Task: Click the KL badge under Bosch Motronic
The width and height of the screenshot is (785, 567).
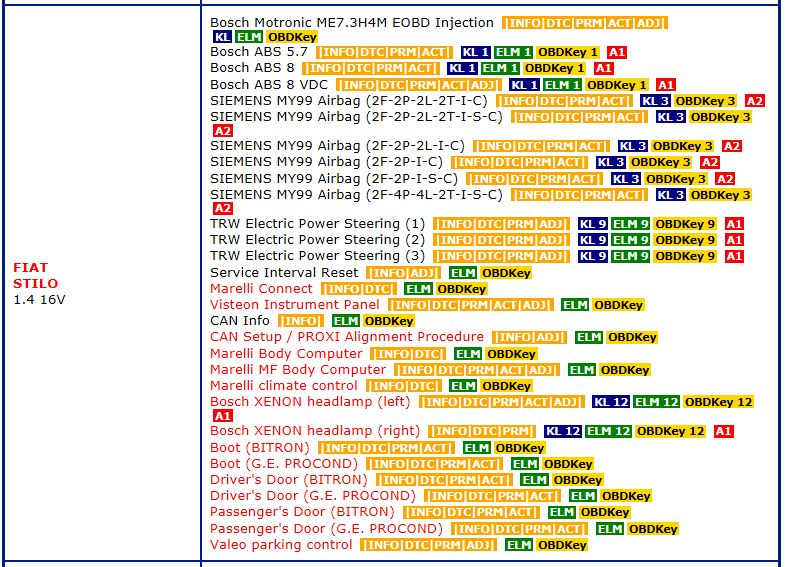Action: [x=222, y=37]
